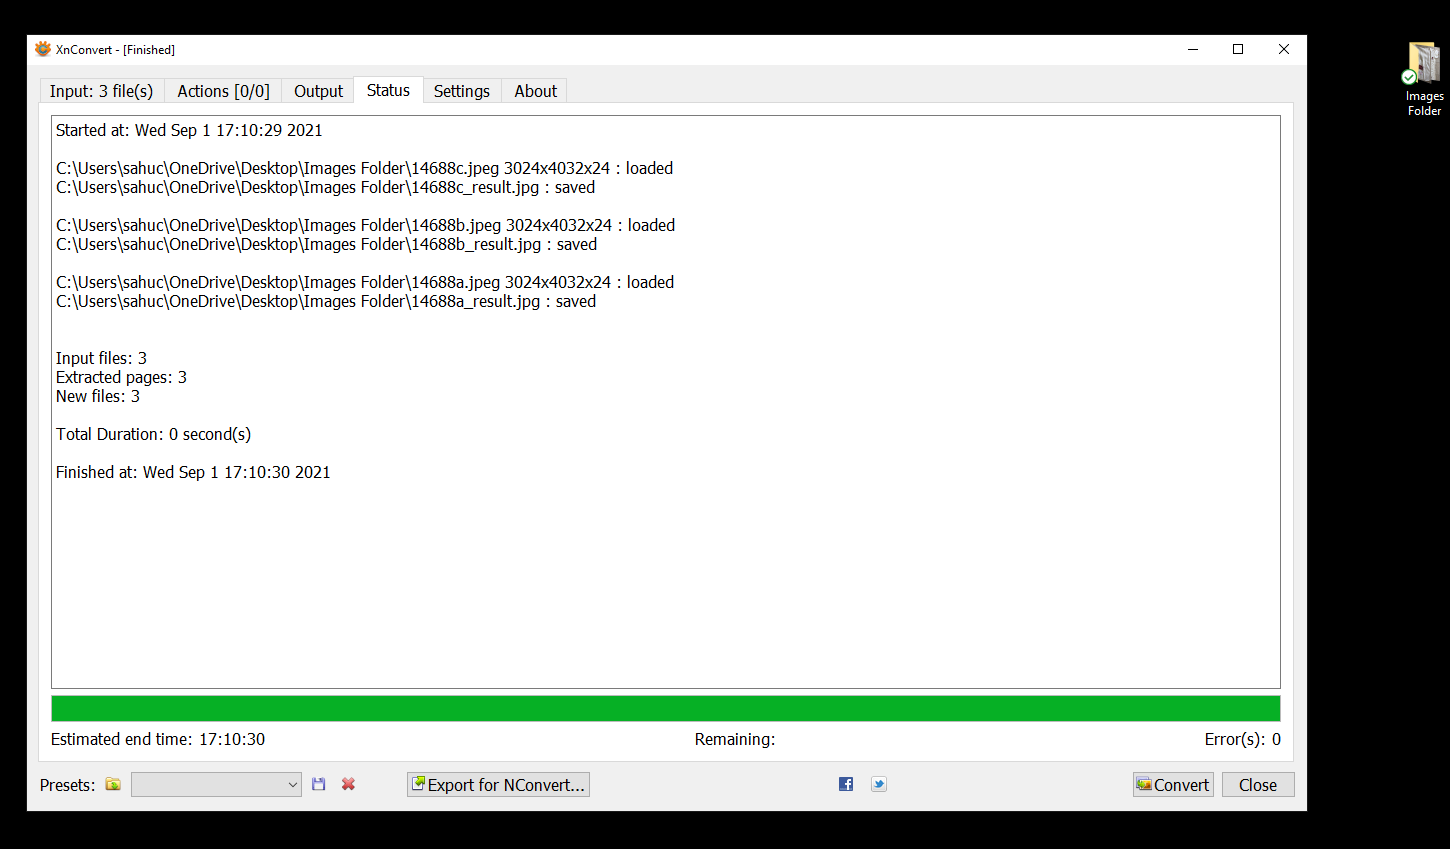Click the 'Remaining:' label
Viewport: 1450px width, 849px height.
tap(735, 739)
